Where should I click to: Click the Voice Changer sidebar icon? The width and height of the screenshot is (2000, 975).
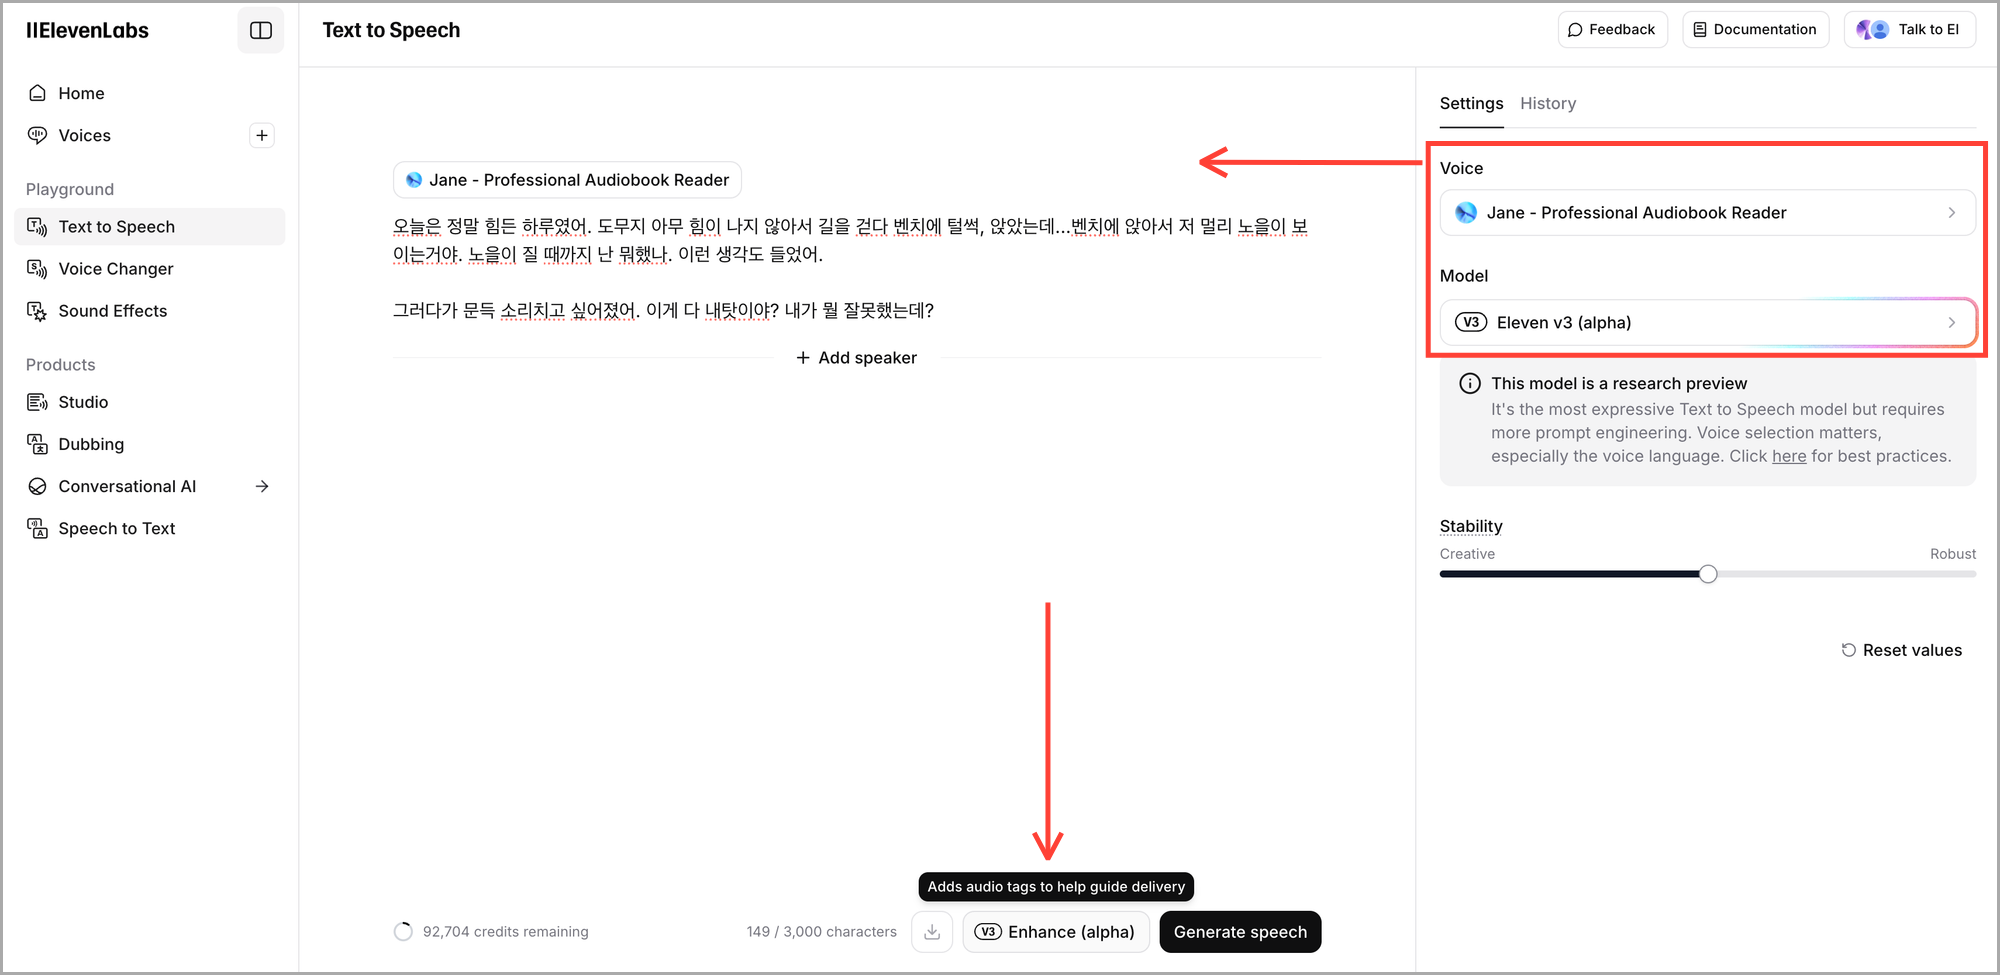38,269
